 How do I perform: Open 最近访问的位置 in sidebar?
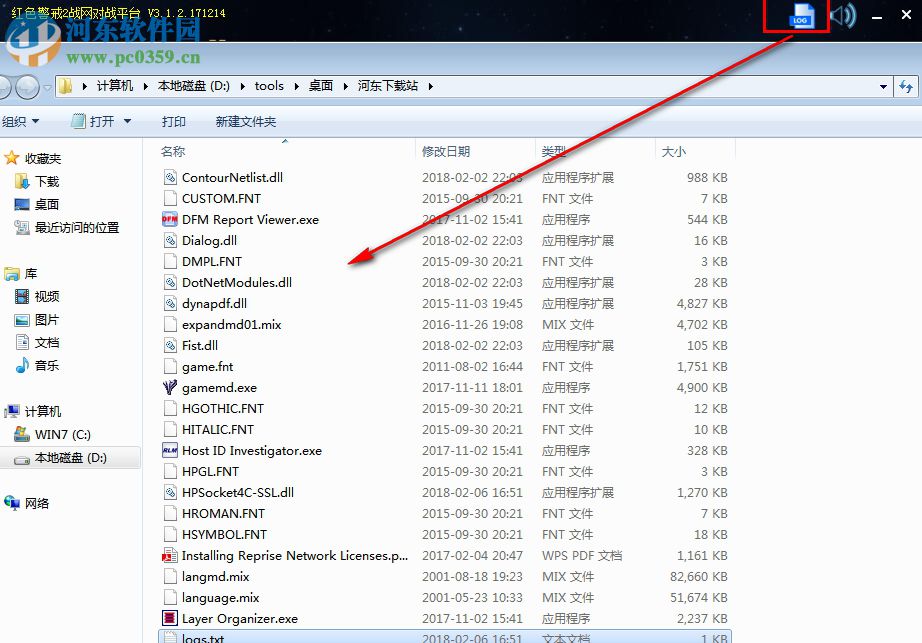(x=76, y=227)
